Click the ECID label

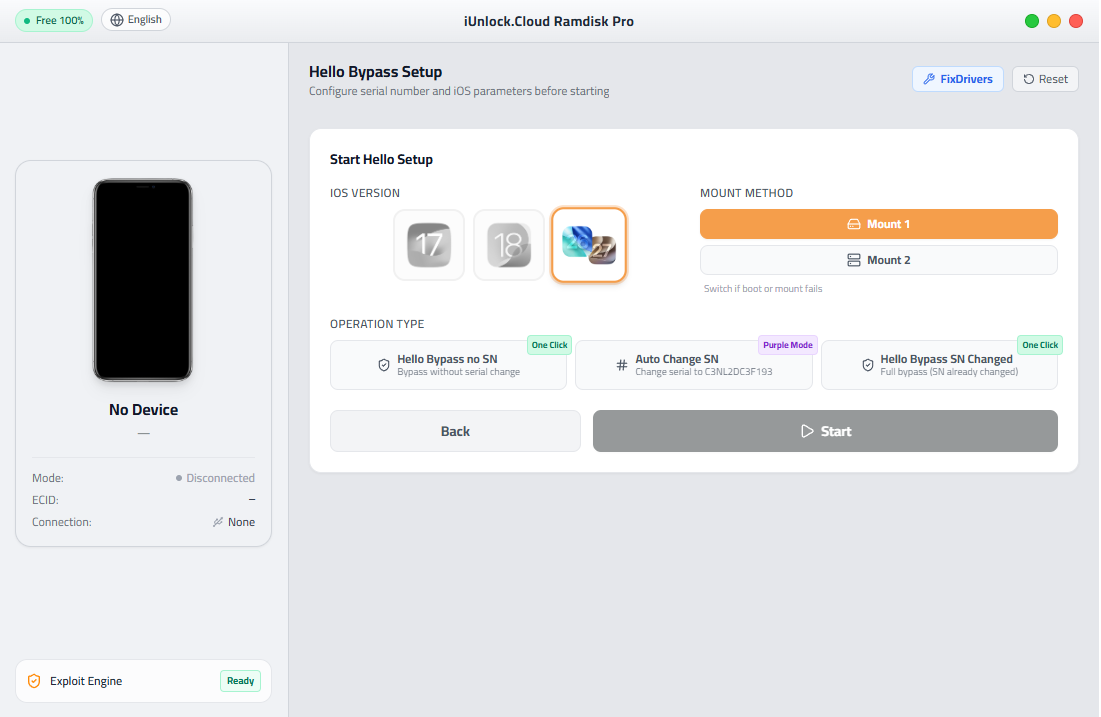[x=45, y=500]
